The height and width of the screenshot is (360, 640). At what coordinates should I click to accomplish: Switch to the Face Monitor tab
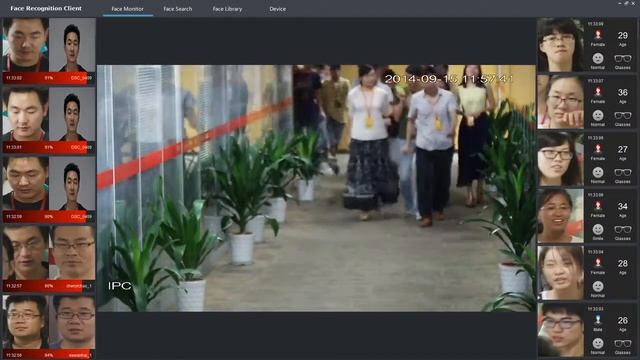pos(127,9)
